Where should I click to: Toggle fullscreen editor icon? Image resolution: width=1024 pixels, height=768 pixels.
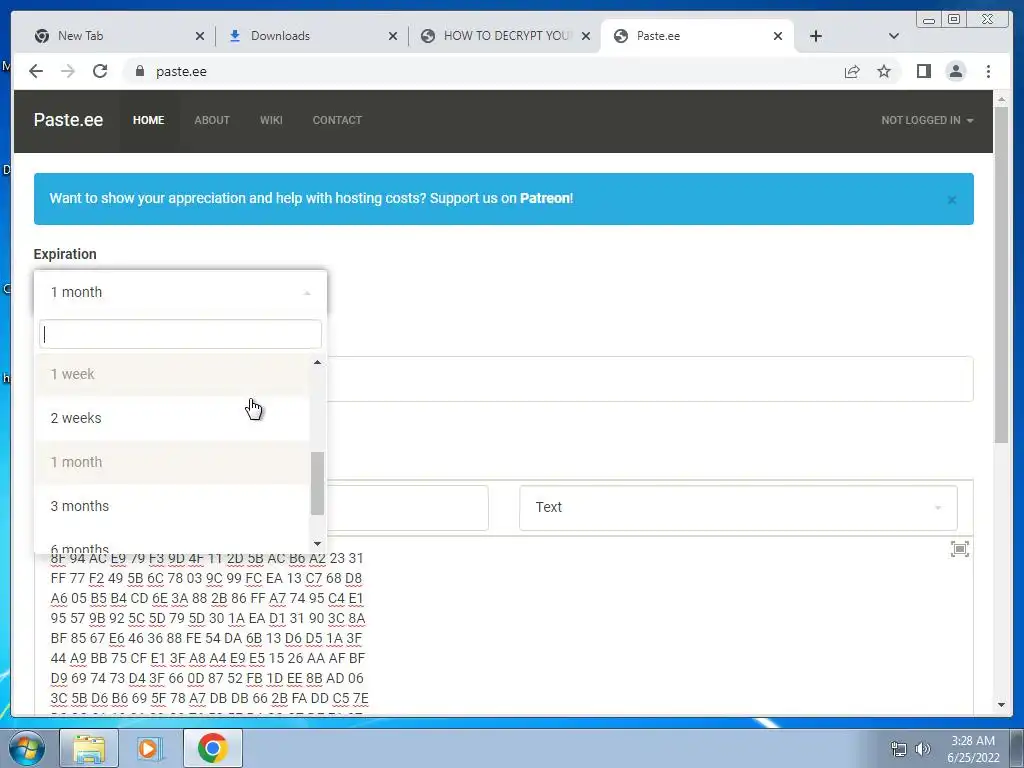tap(959, 549)
